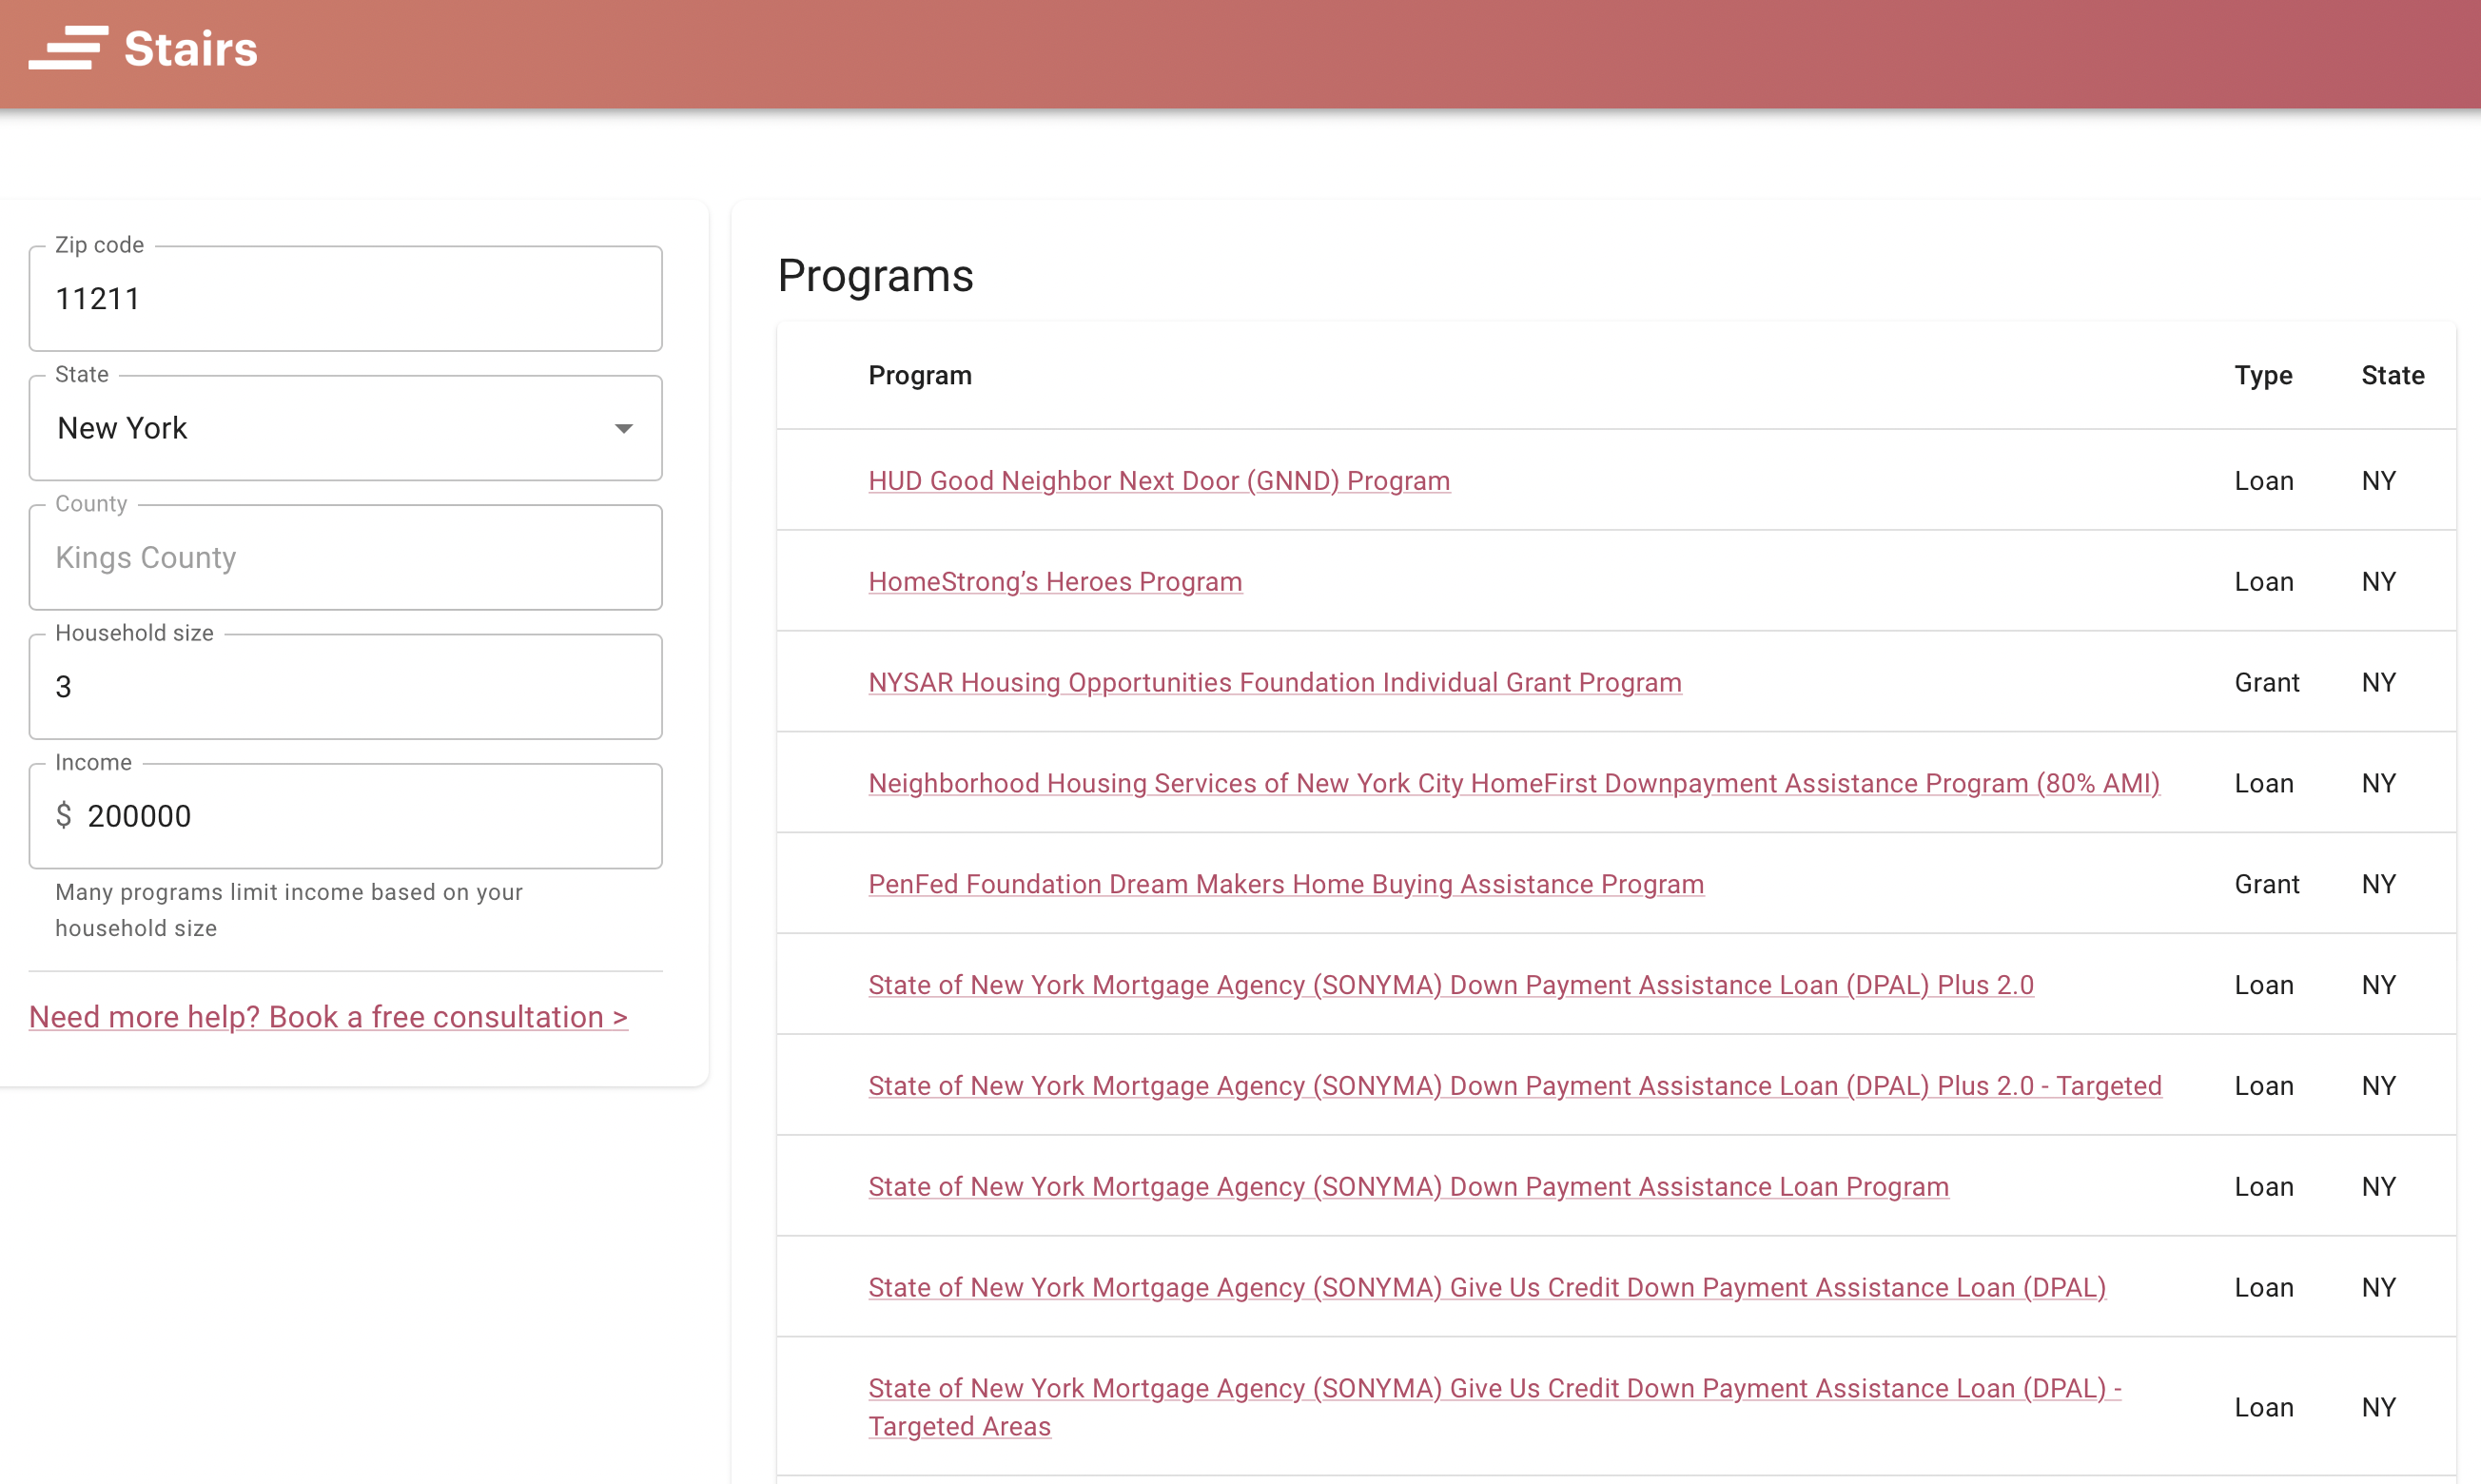The width and height of the screenshot is (2481, 1484).
Task: Open SONYMA Down Payment Assistance Loan Program
Action: click(1407, 1187)
